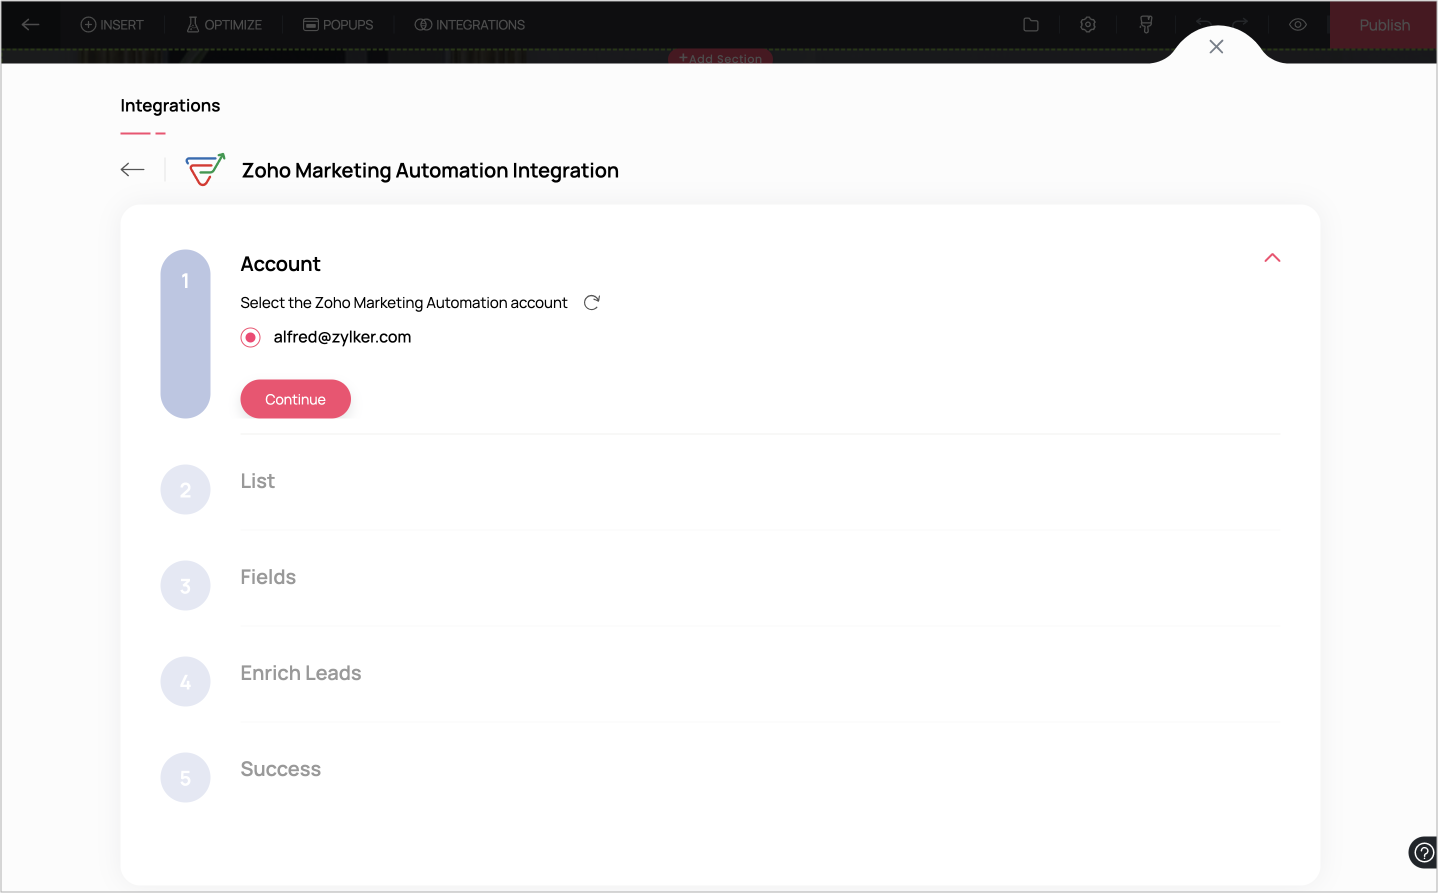Click the Account step heading
Viewport: 1438px width, 893px height.
tap(280, 264)
